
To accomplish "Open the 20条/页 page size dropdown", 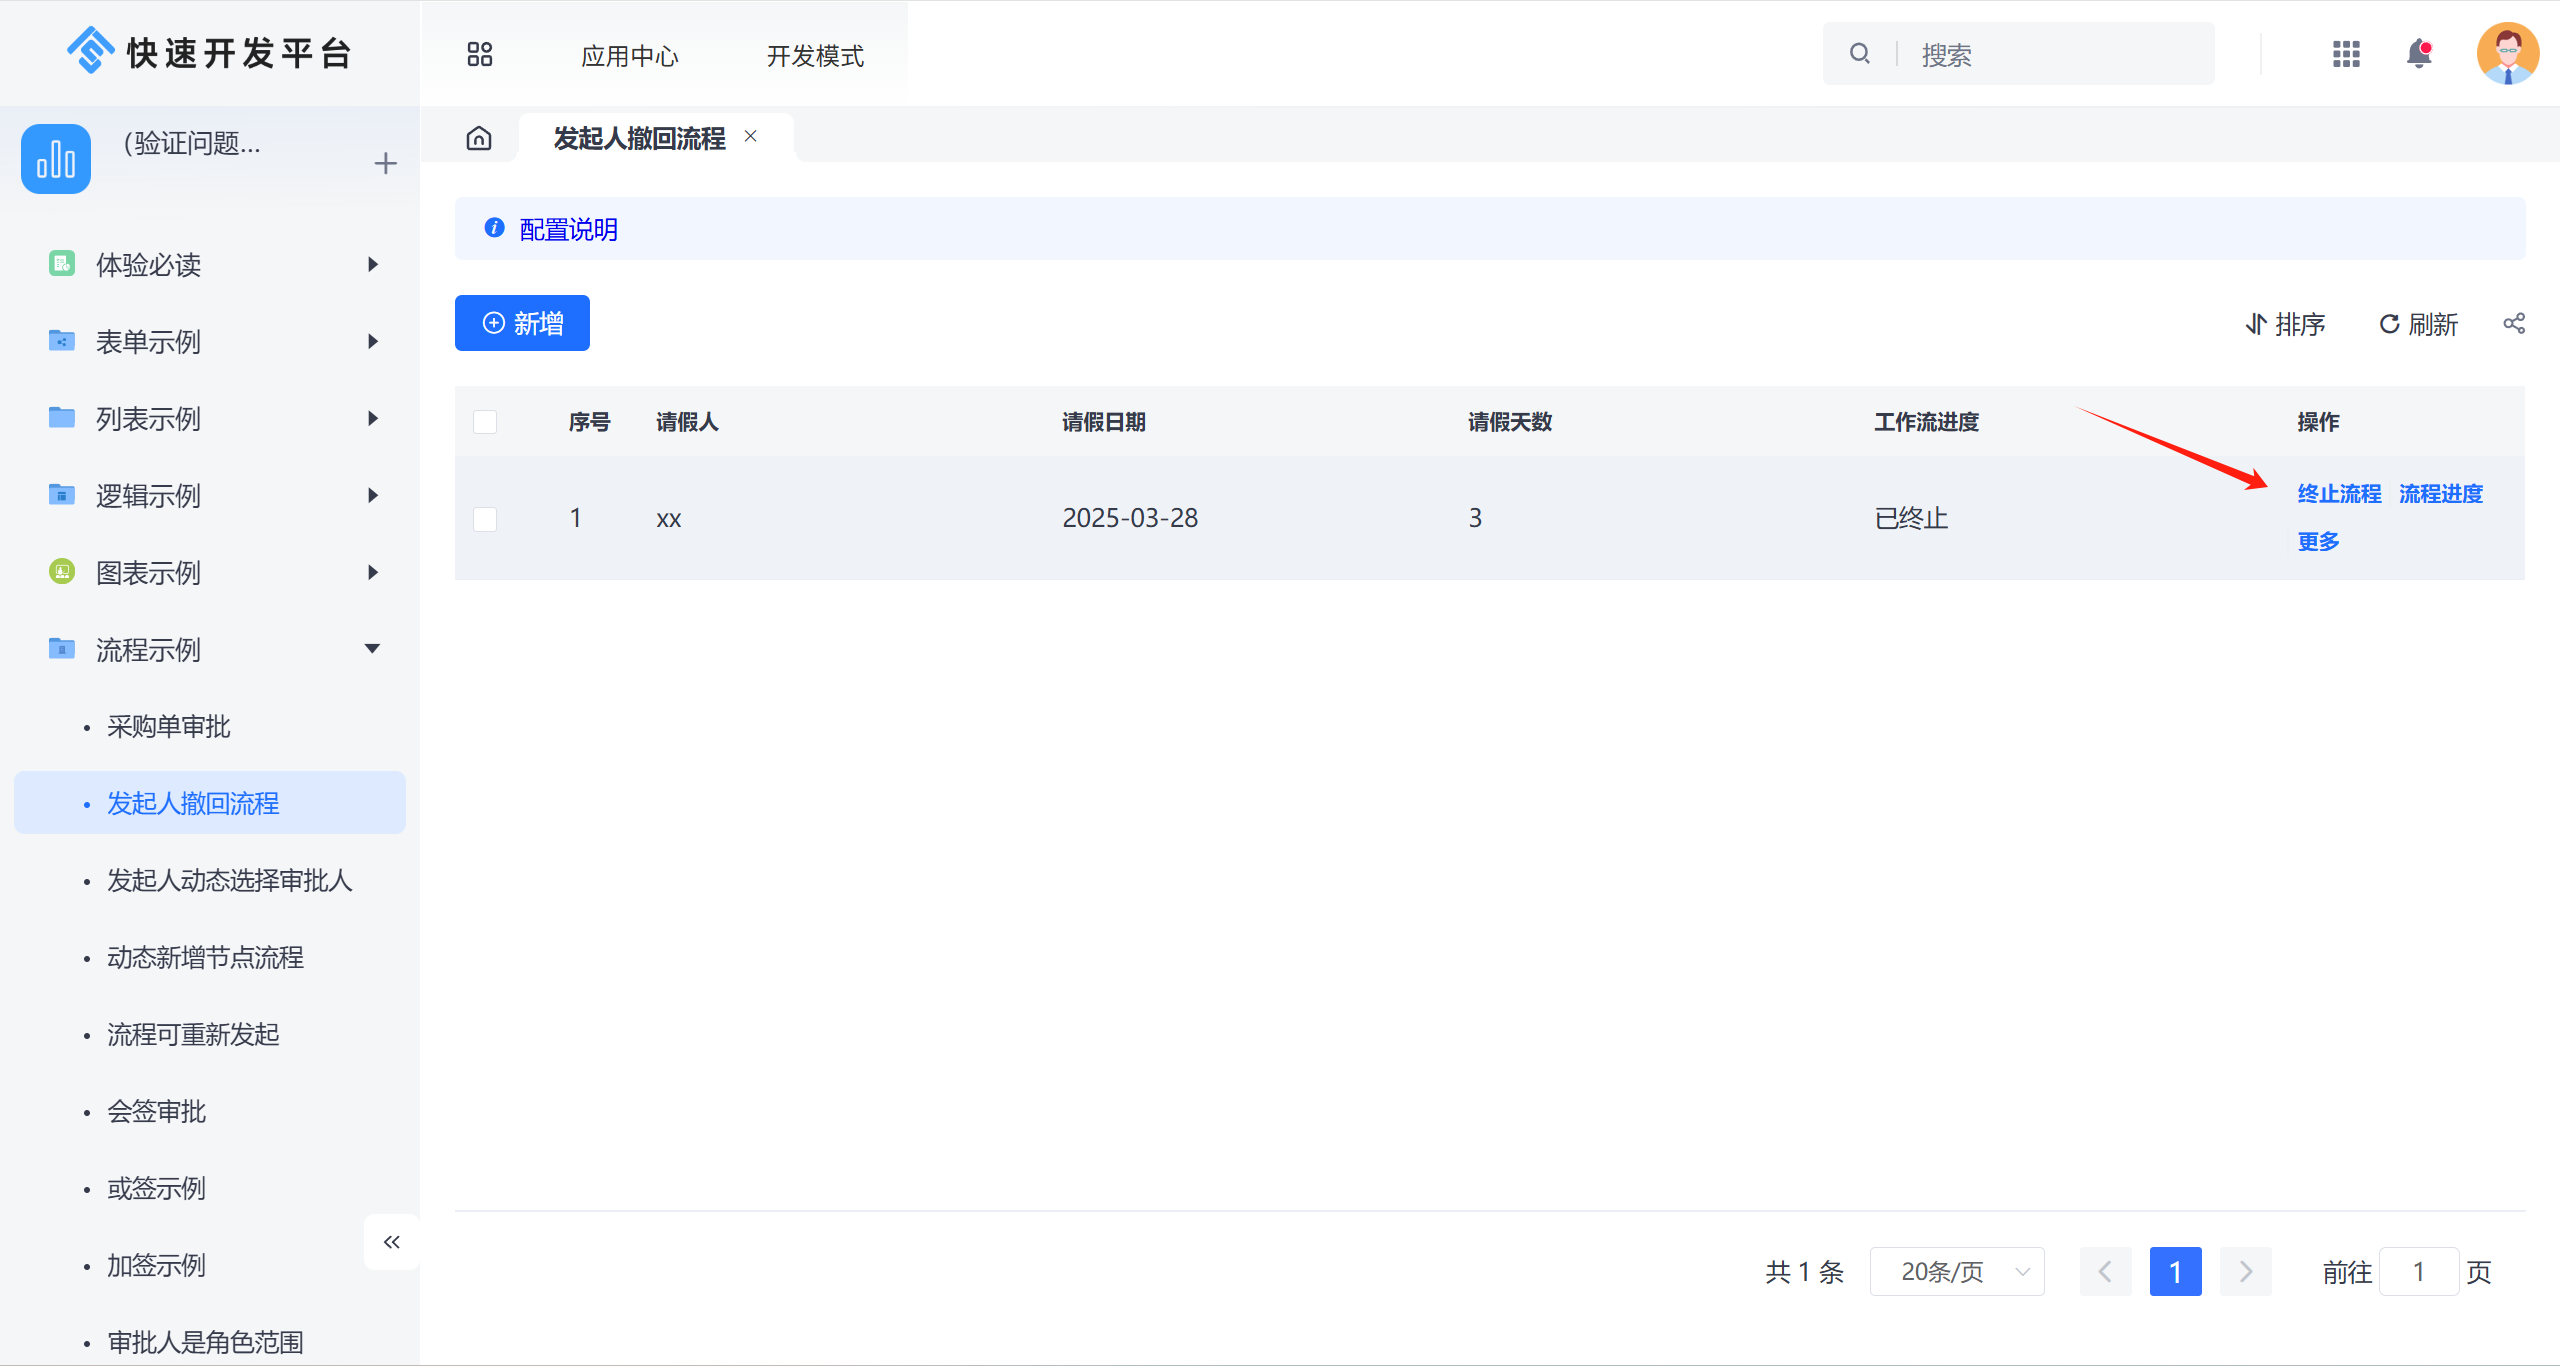I will coord(1956,1271).
